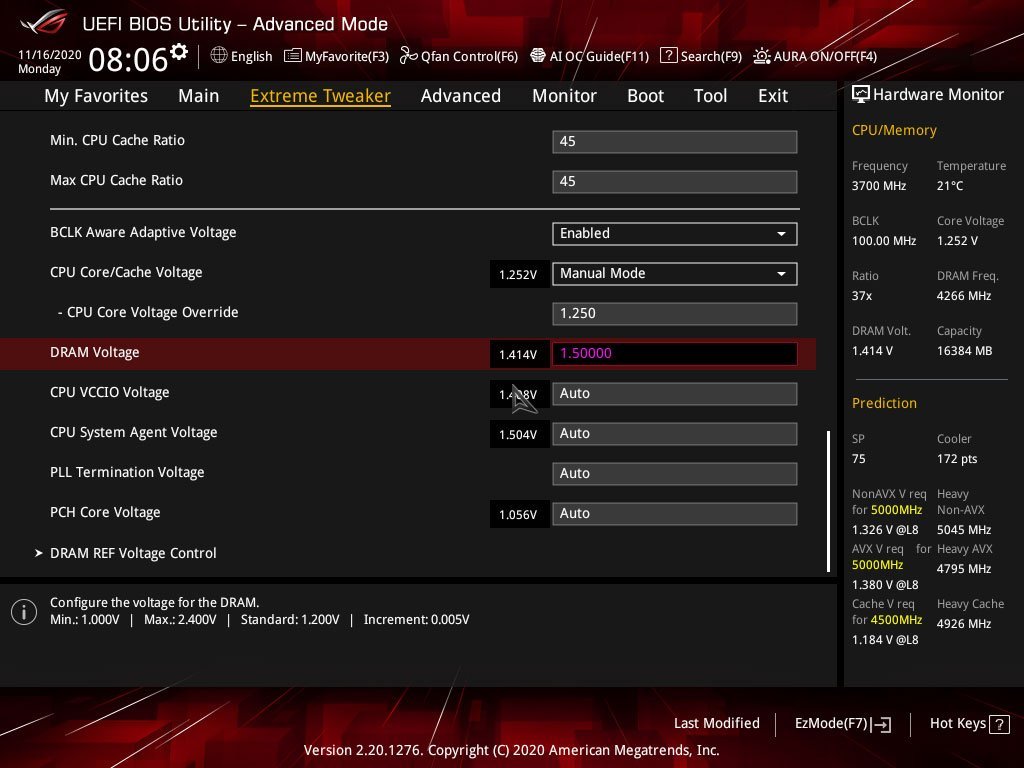Click the 1.504V System Agent readout
1024x768 pixels.
(x=518, y=434)
